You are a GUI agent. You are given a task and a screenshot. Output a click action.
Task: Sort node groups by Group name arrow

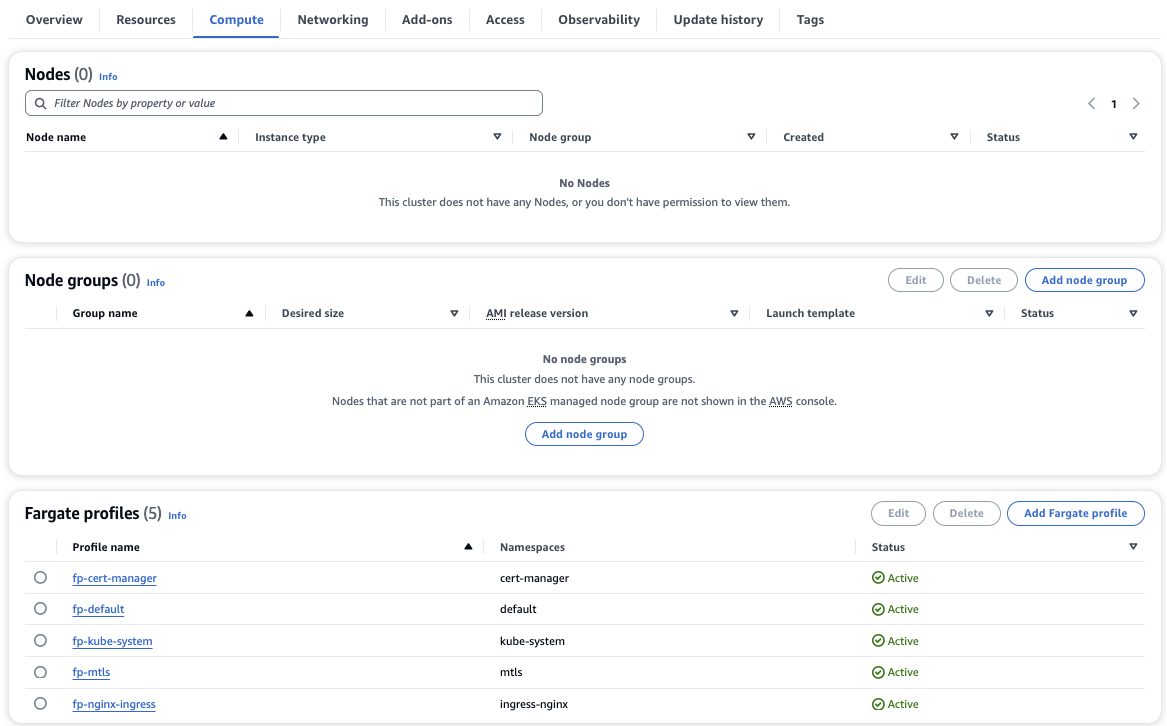tap(249, 313)
